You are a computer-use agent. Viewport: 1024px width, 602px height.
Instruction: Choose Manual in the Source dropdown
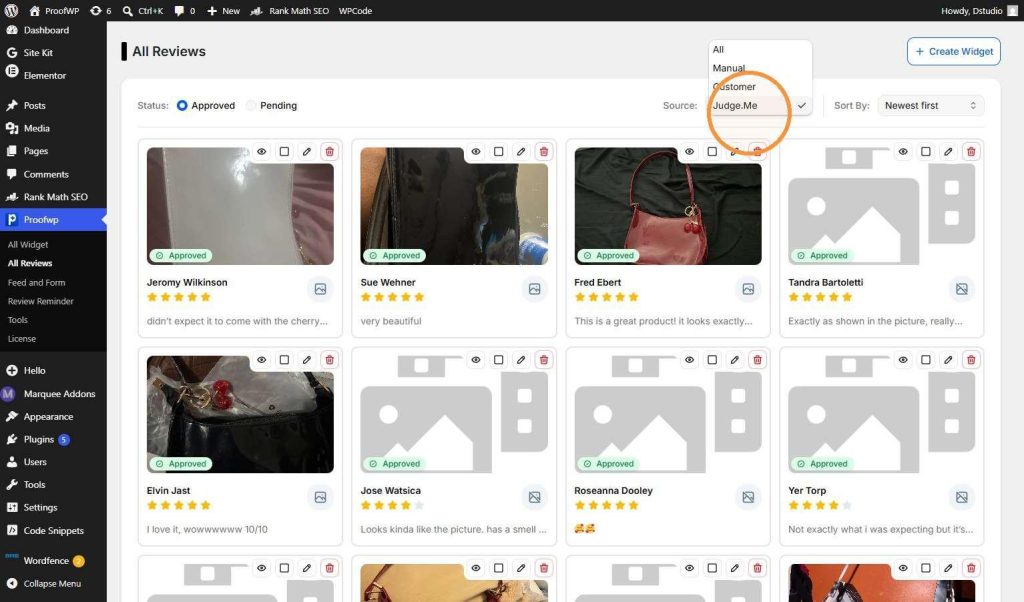pyautogui.click(x=760, y=68)
